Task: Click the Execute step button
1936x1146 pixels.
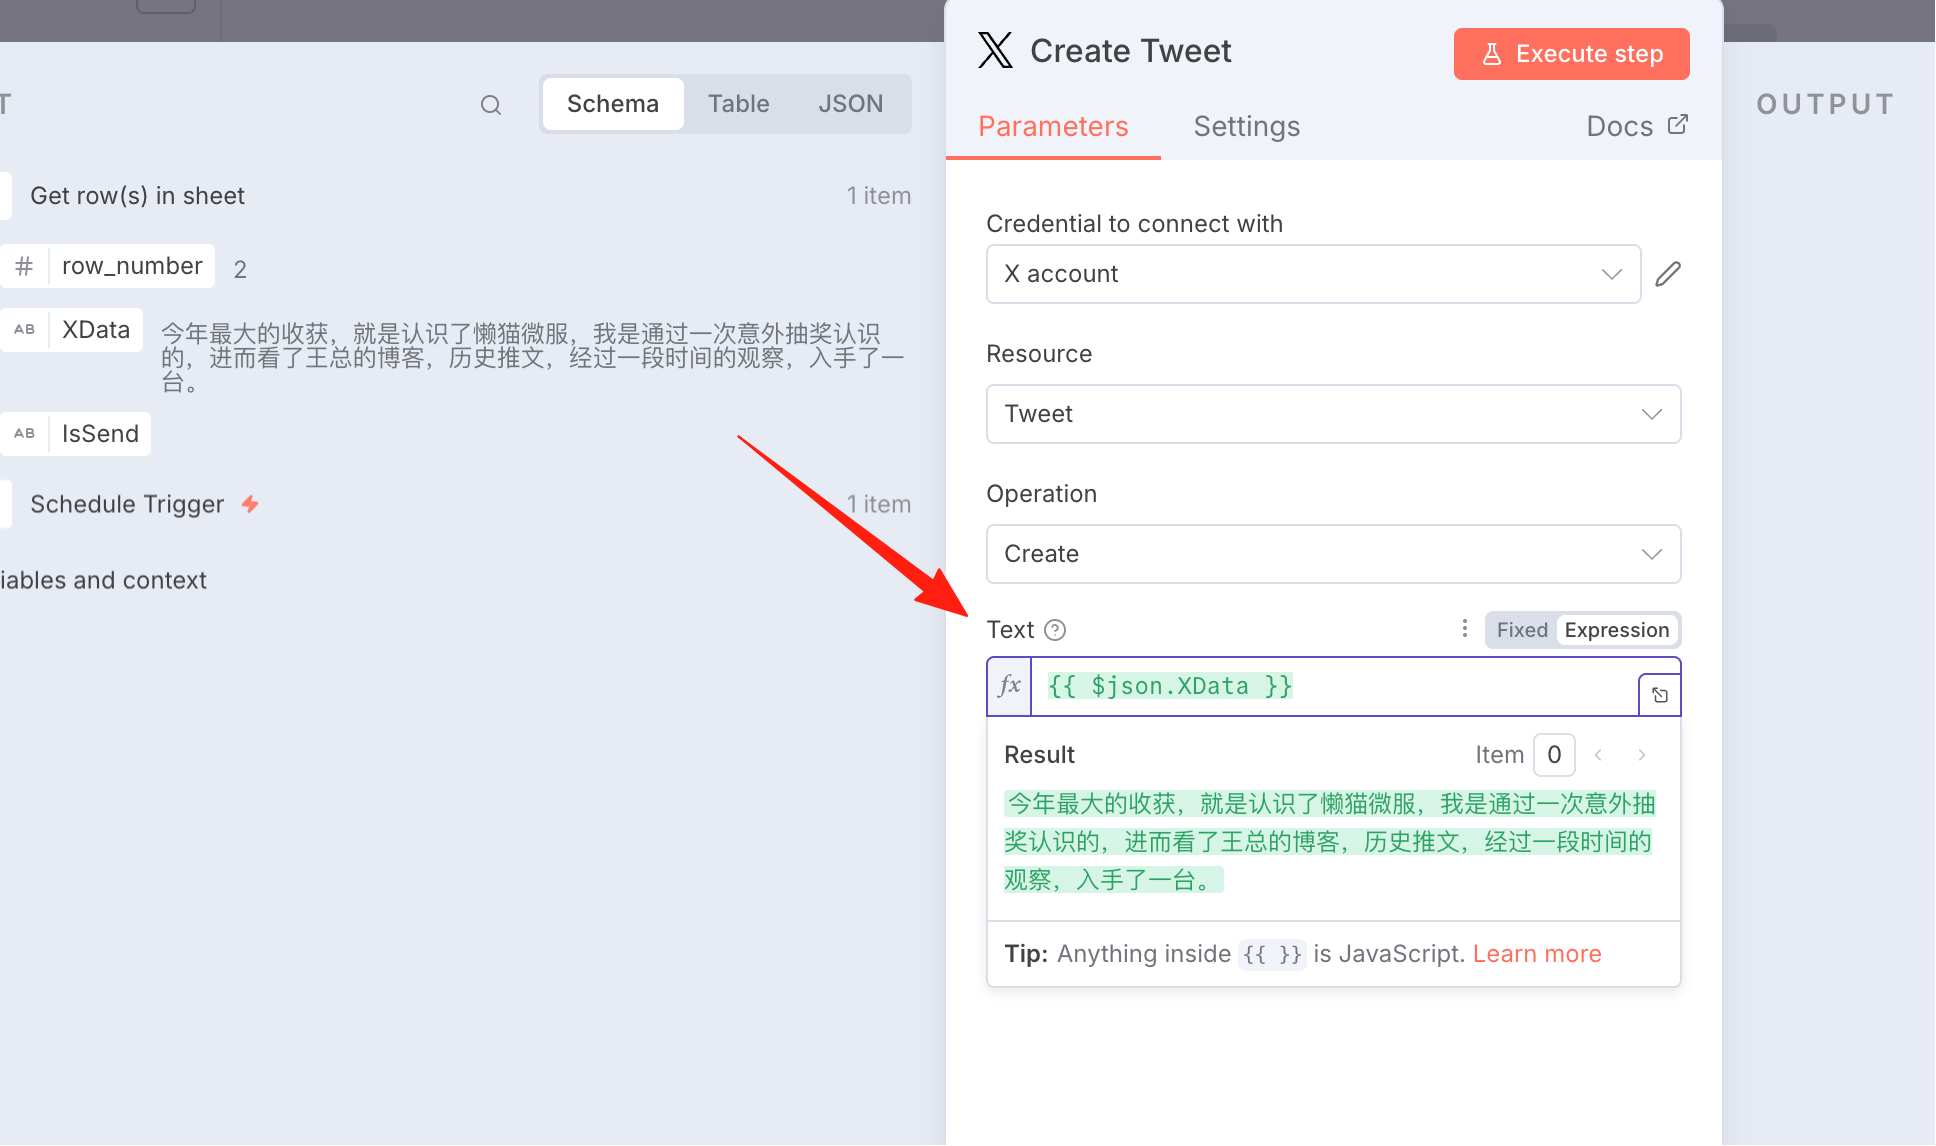Action: (x=1571, y=54)
